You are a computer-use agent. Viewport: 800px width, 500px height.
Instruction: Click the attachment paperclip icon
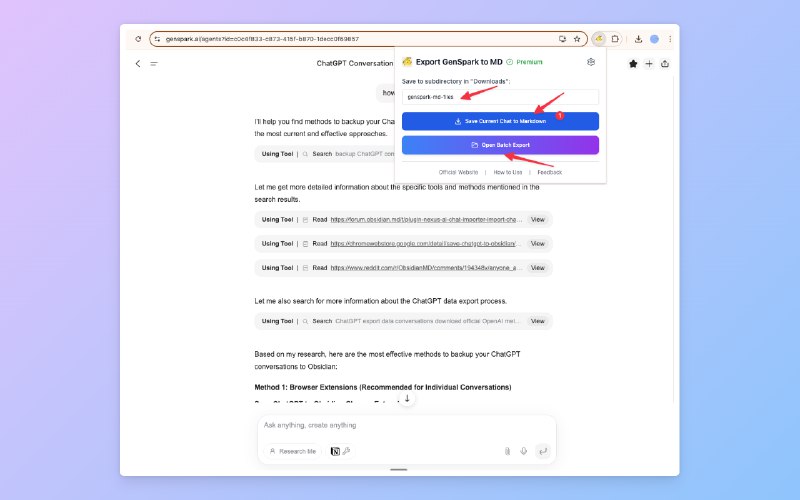[507, 451]
